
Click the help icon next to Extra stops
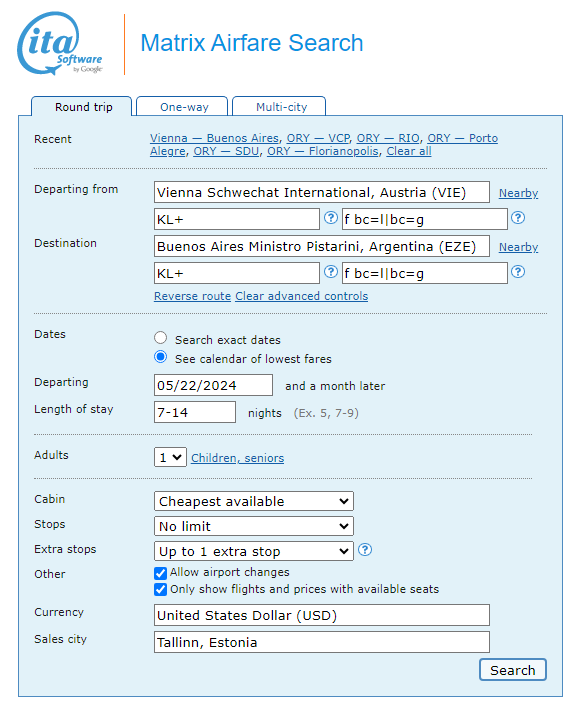tap(365, 550)
